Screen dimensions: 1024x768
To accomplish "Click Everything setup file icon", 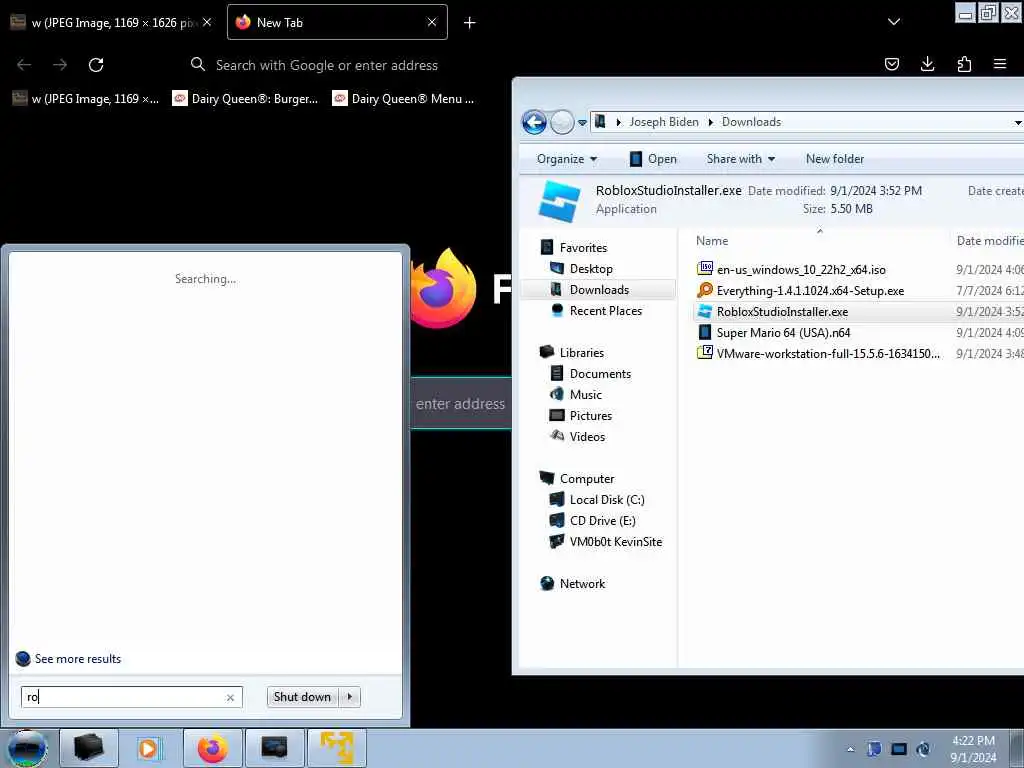I will (x=705, y=289).
